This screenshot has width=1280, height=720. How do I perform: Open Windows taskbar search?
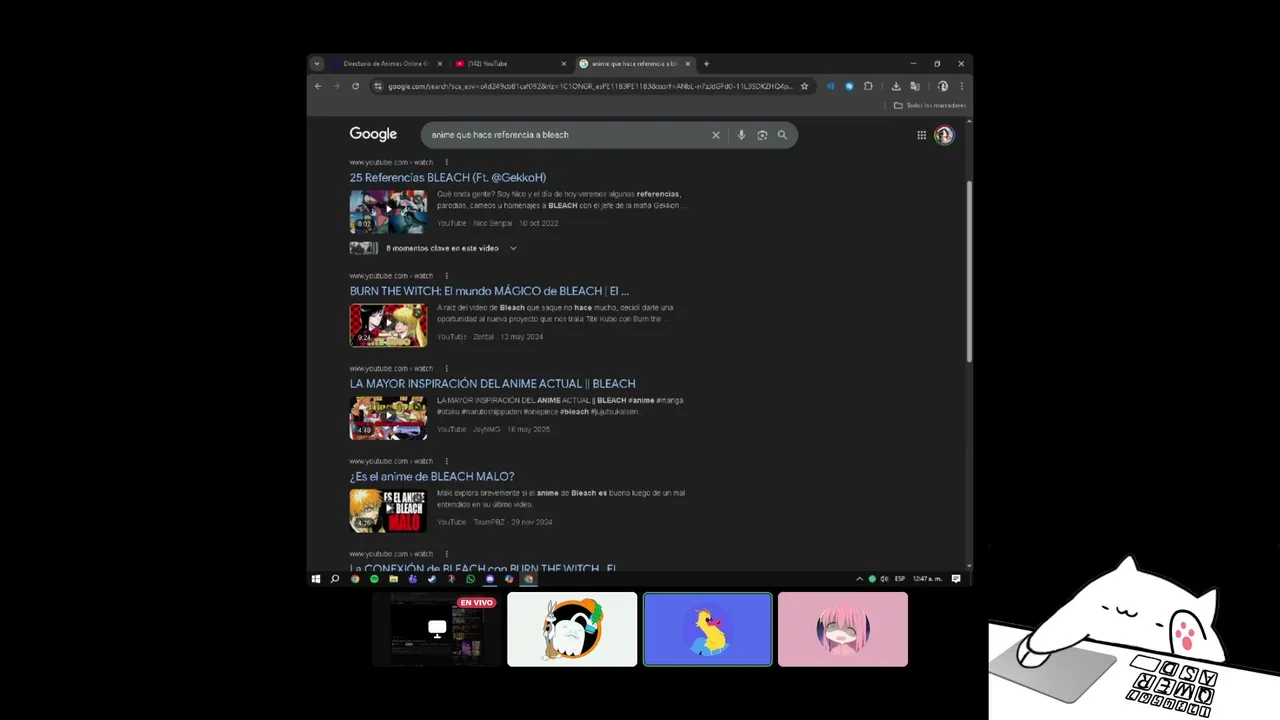pos(335,579)
